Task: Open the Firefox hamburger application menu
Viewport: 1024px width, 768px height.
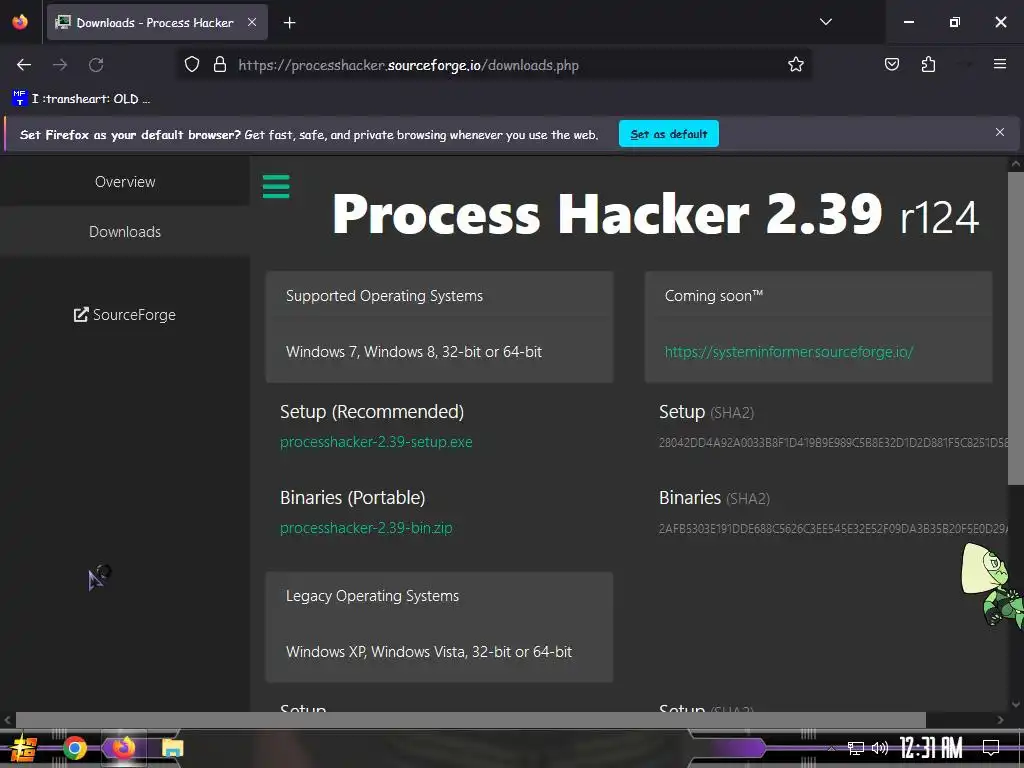Action: (x=999, y=64)
